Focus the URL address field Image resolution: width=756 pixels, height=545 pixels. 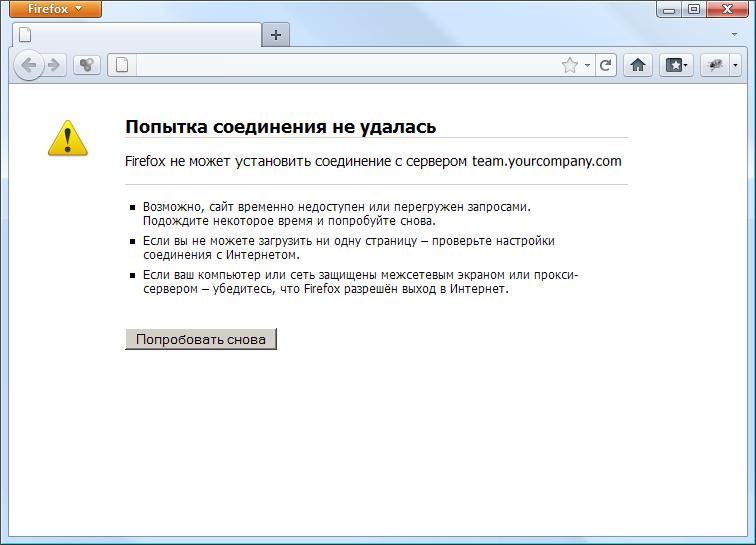click(x=347, y=65)
